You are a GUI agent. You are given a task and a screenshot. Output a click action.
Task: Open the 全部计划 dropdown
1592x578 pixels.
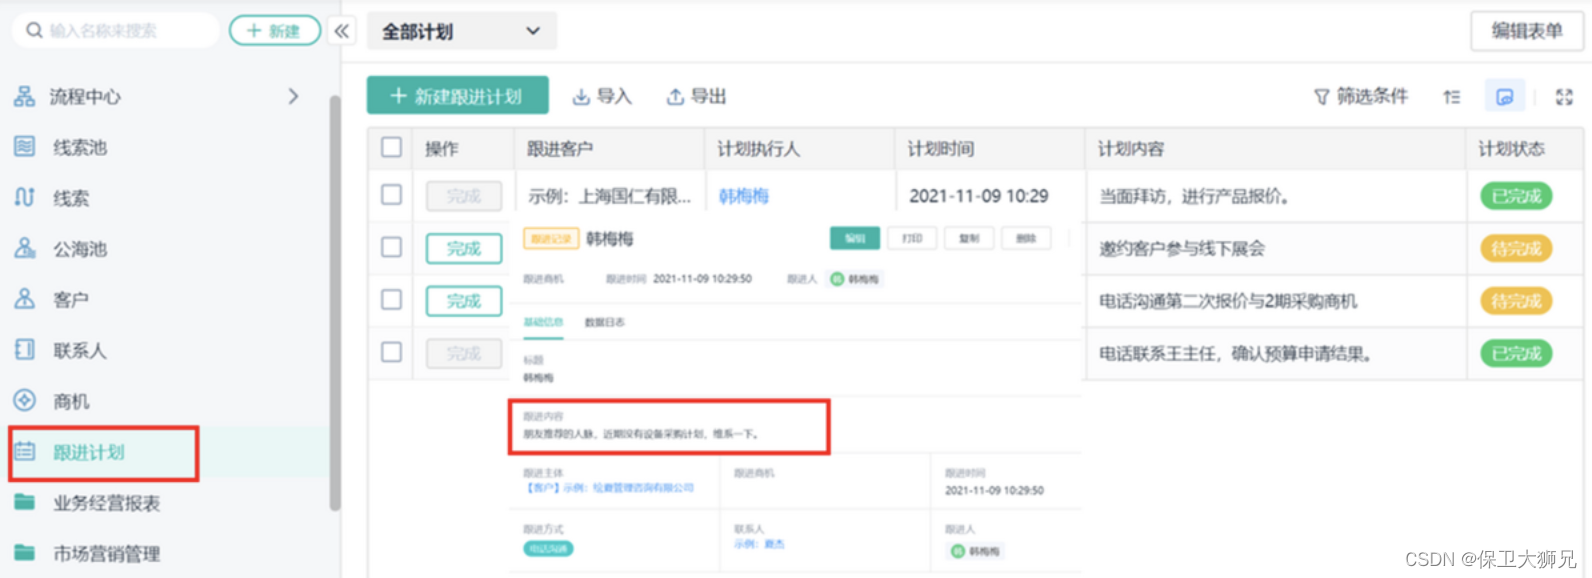[x=461, y=31]
